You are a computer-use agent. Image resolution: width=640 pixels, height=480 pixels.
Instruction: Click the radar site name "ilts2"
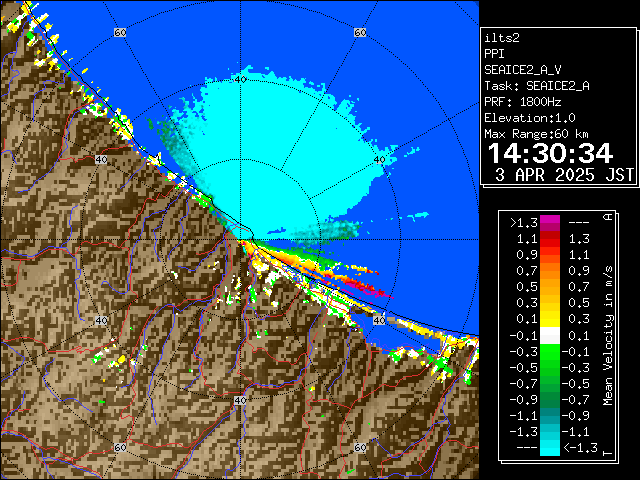[x=502, y=38]
